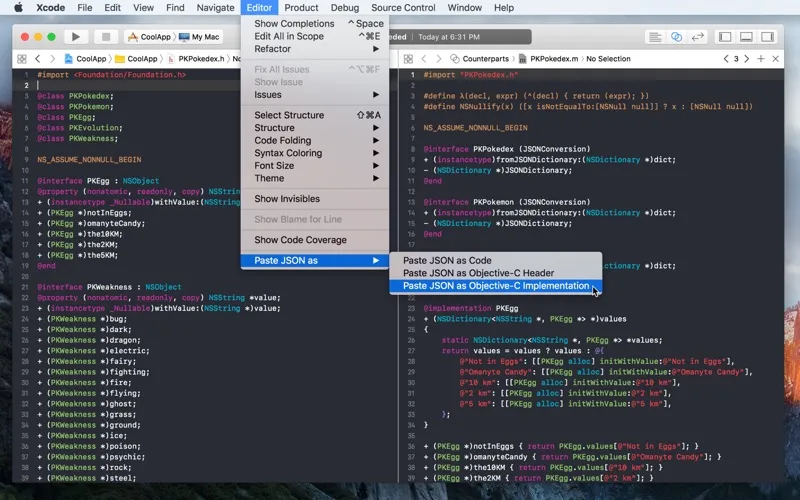Click the Editor menu title

coord(259,8)
